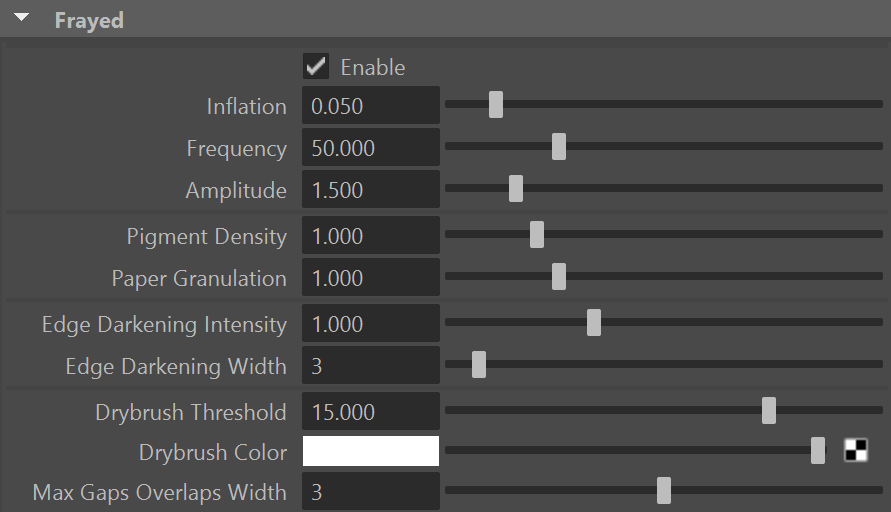Image resolution: width=891 pixels, height=512 pixels.
Task: Click the Inflation slider handle
Action: [x=496, y=105]
